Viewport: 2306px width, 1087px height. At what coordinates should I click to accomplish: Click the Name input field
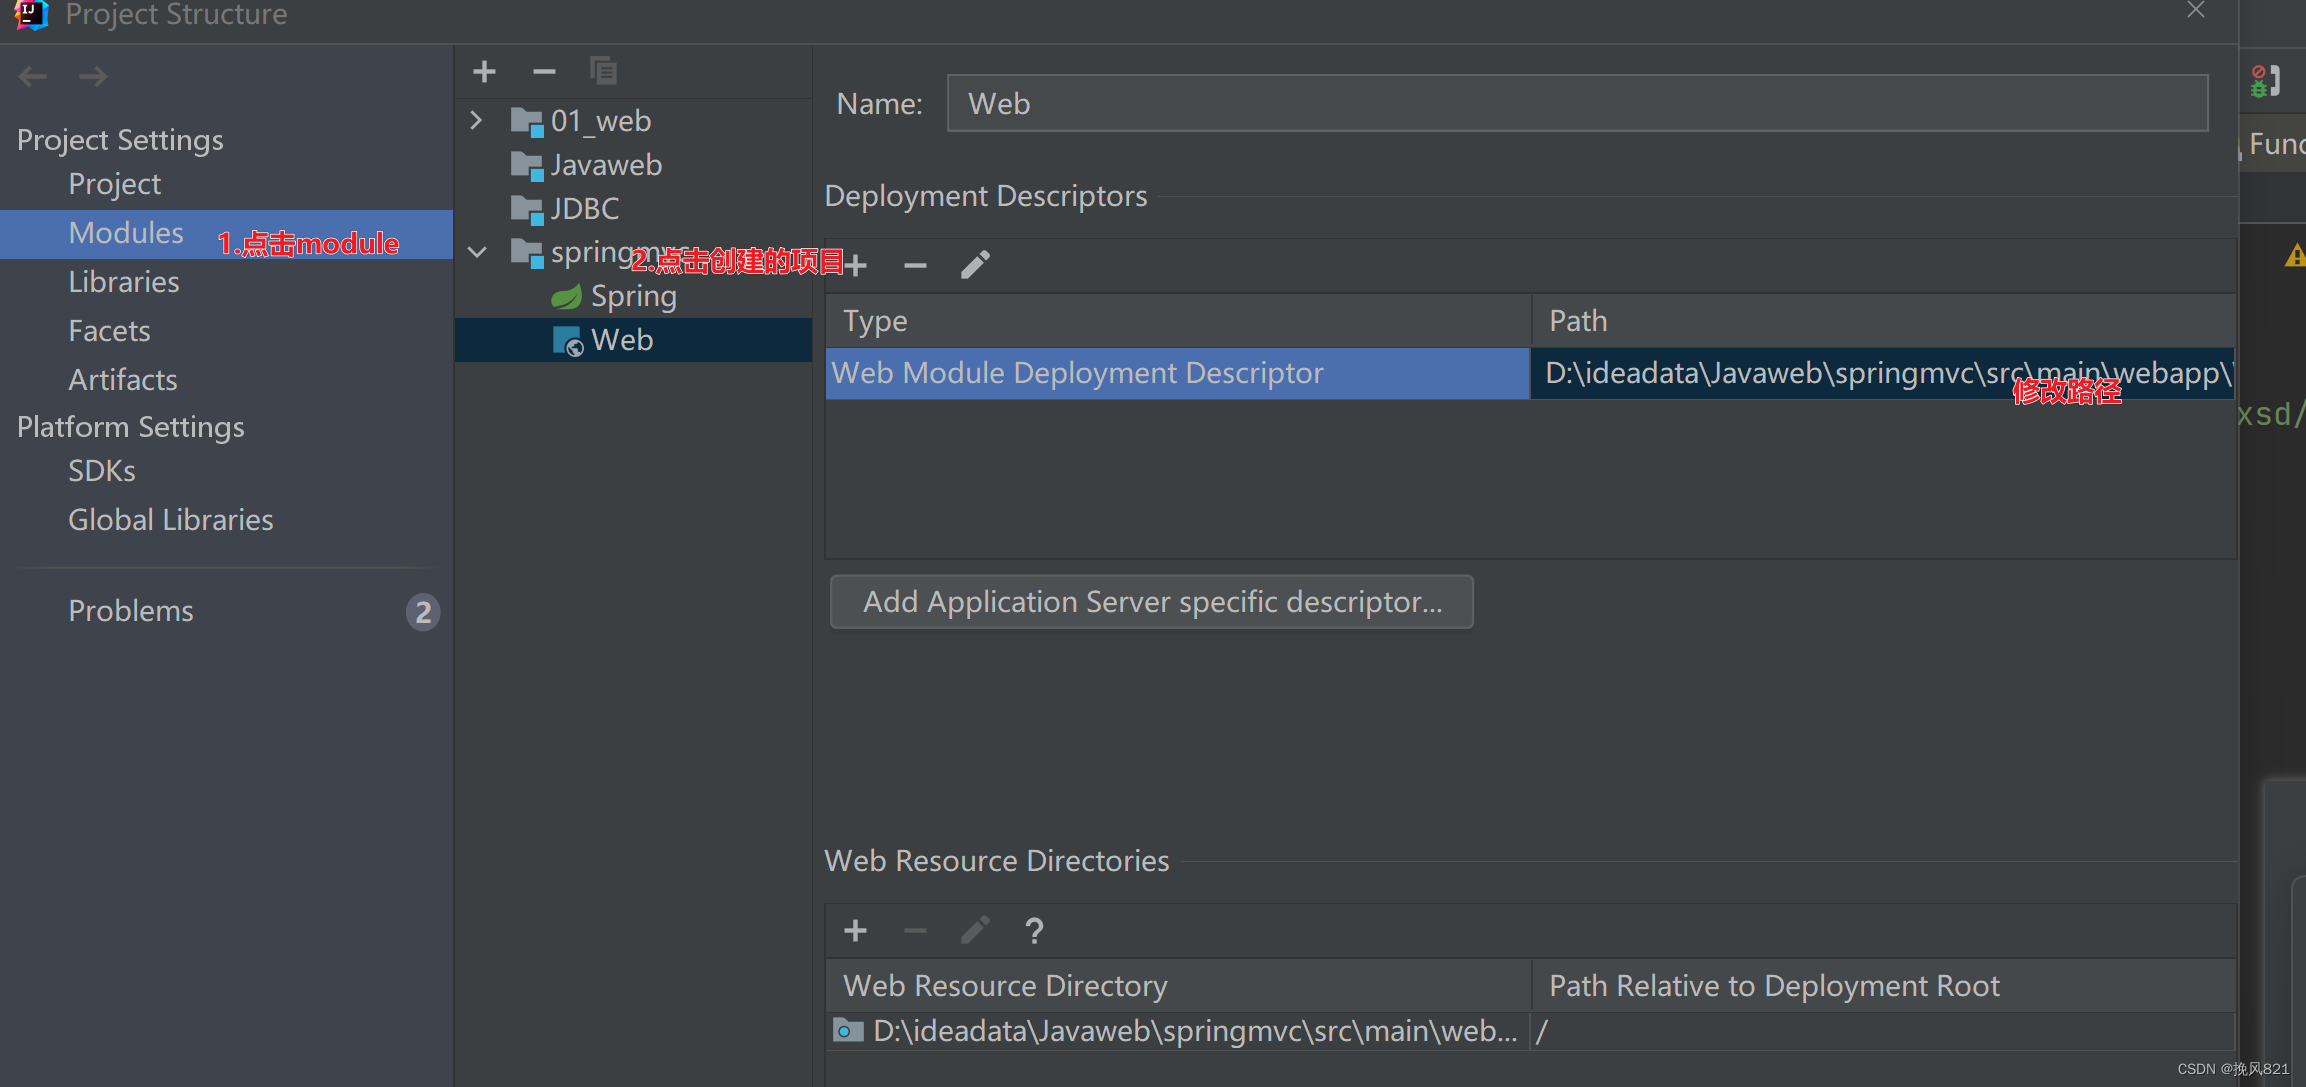[1576, 103]
